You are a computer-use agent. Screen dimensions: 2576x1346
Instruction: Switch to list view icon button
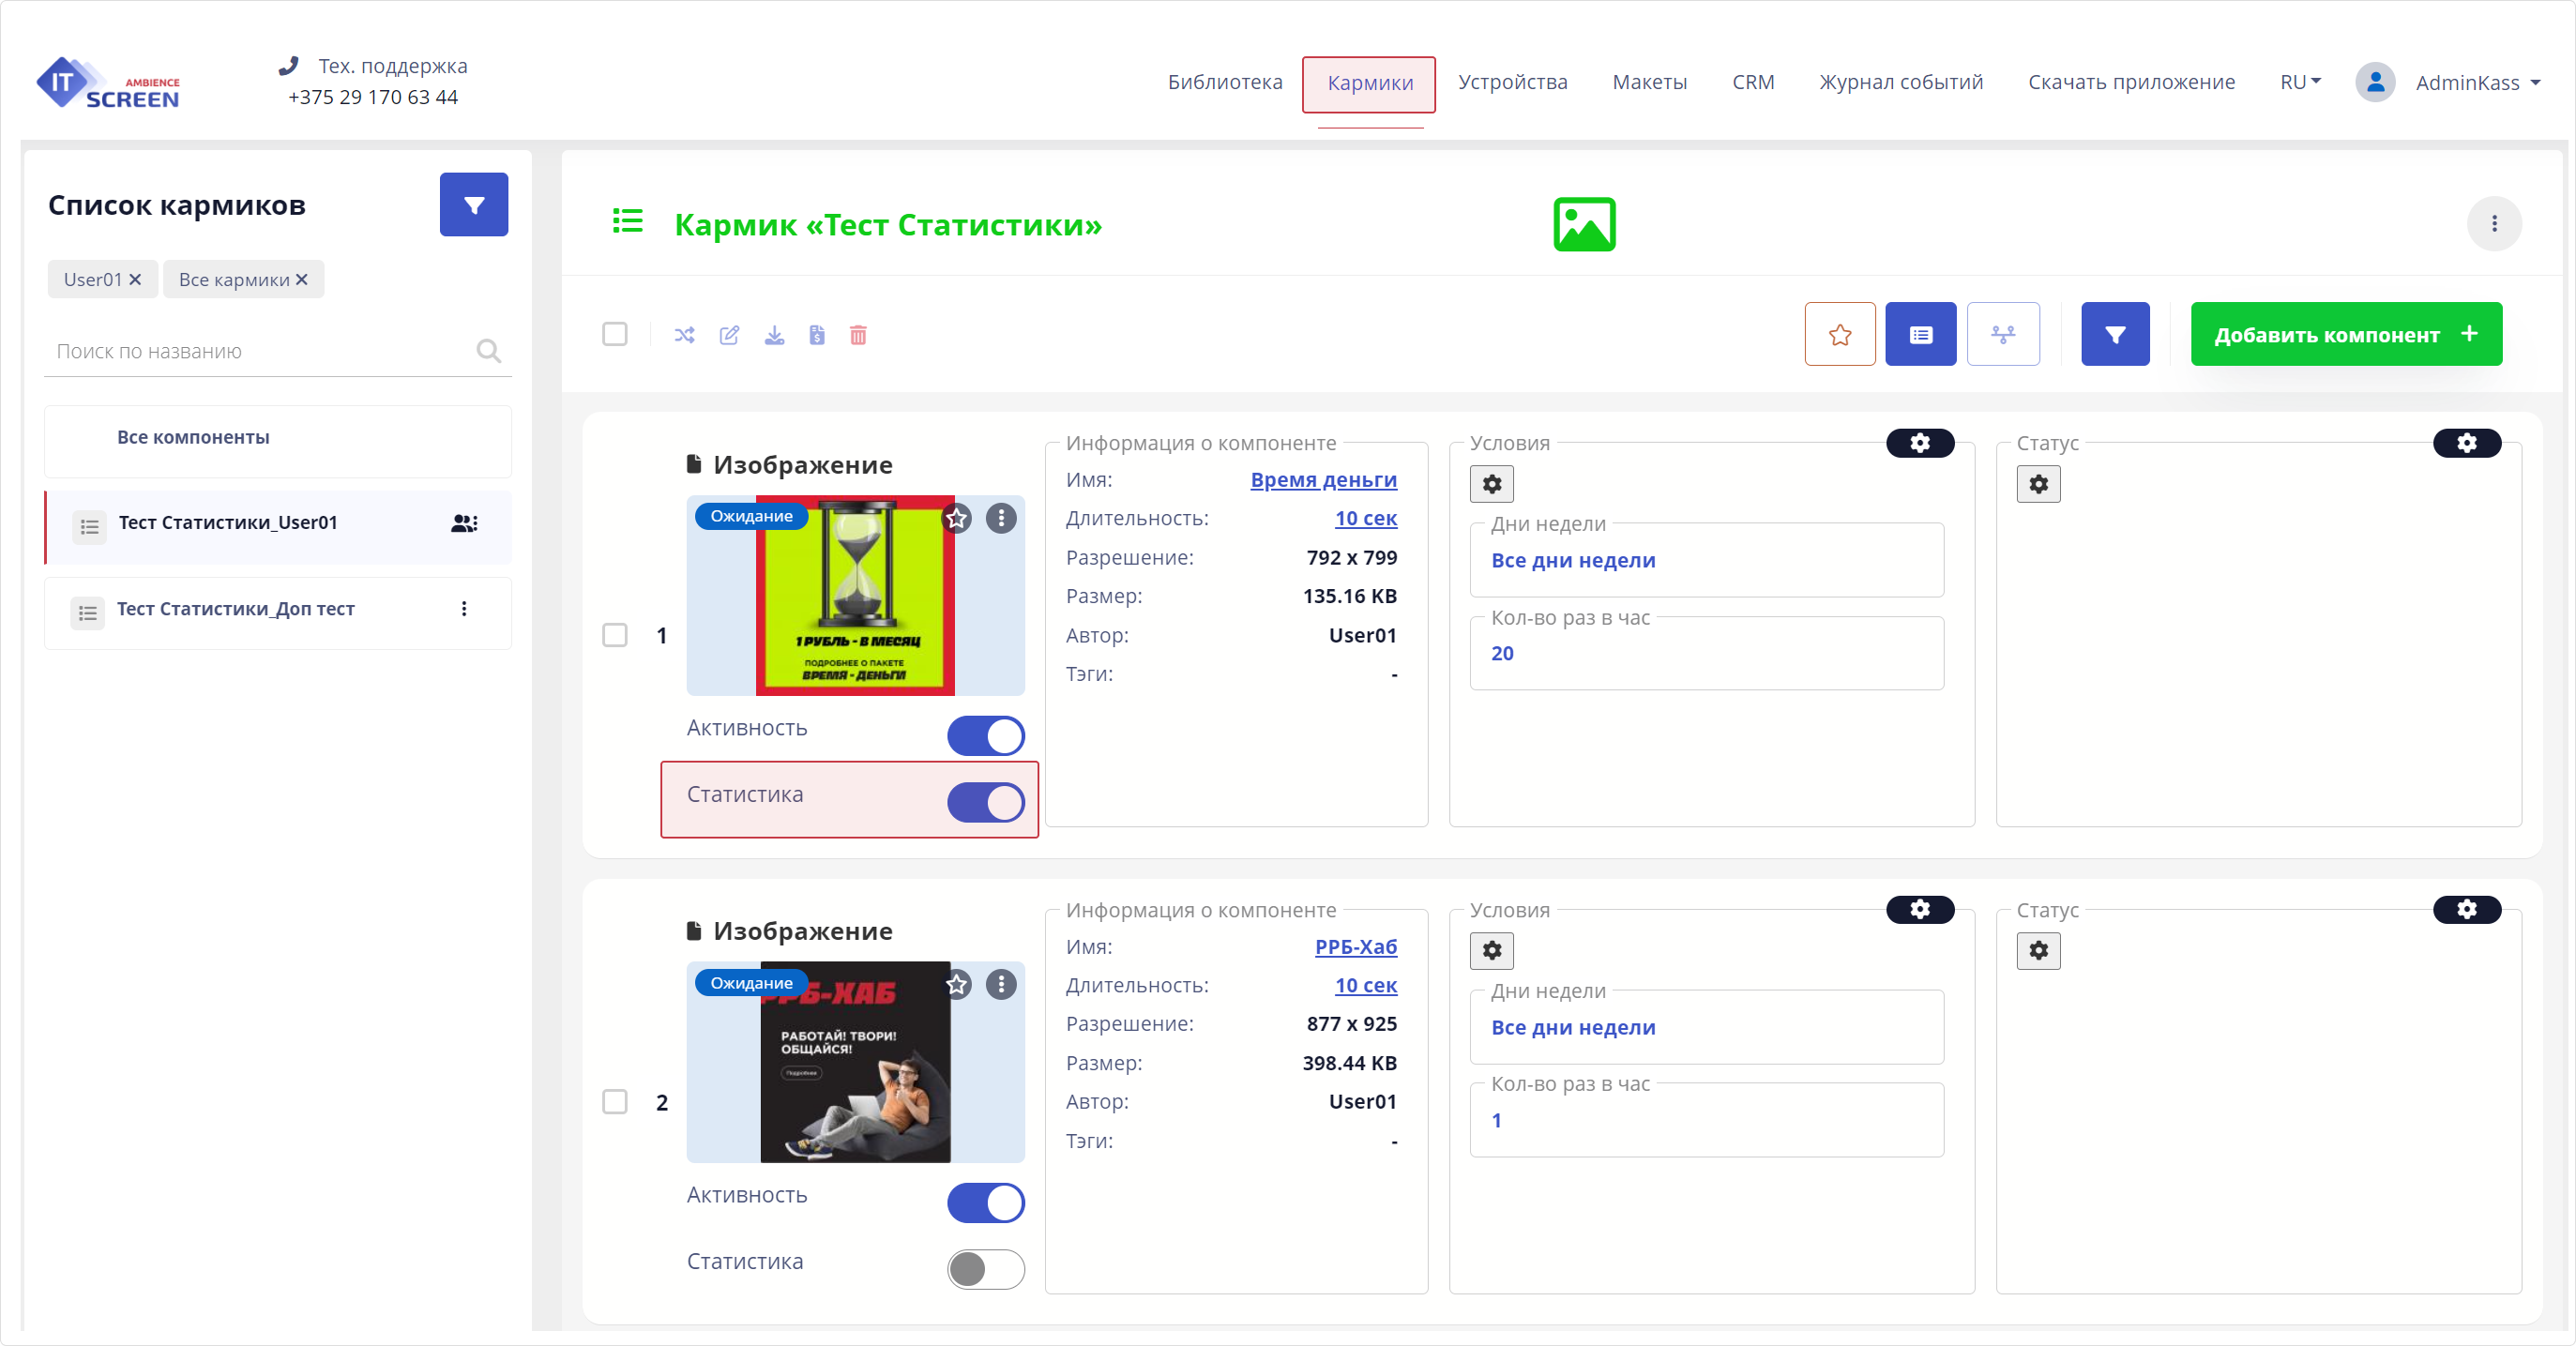coord(1920,334)
